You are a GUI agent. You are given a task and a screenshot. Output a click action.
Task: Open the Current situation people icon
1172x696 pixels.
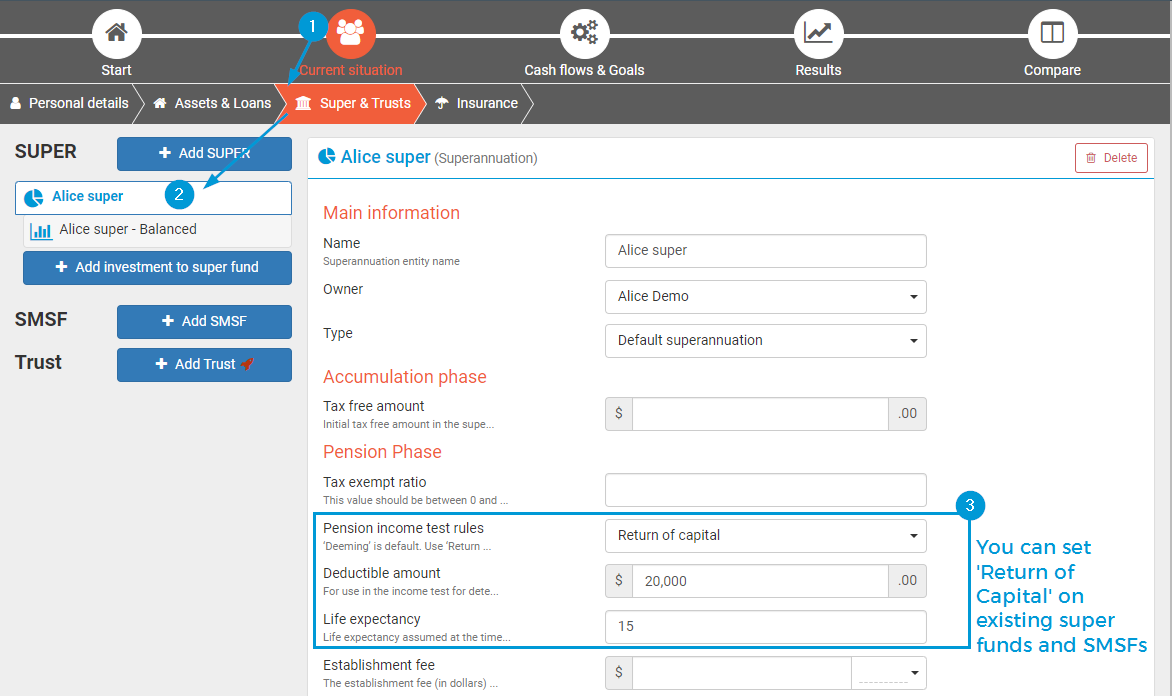tap(350, 33)
